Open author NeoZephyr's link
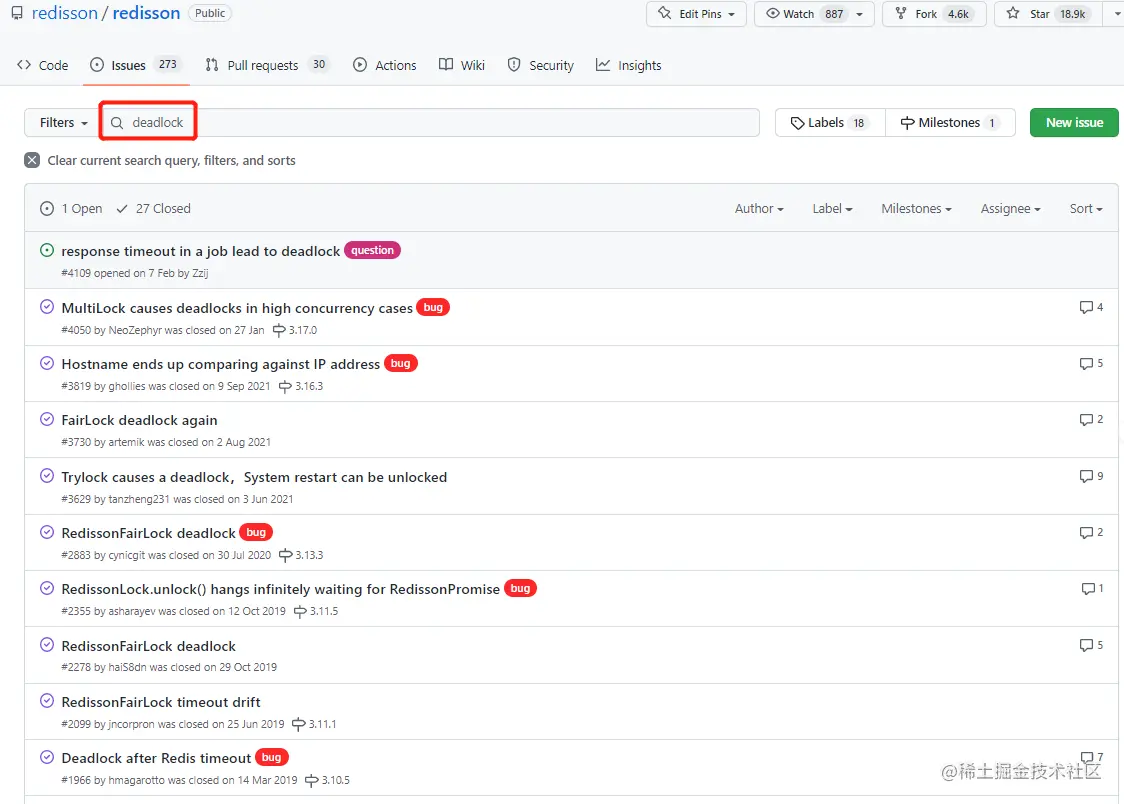 click(x=135, y=330)
